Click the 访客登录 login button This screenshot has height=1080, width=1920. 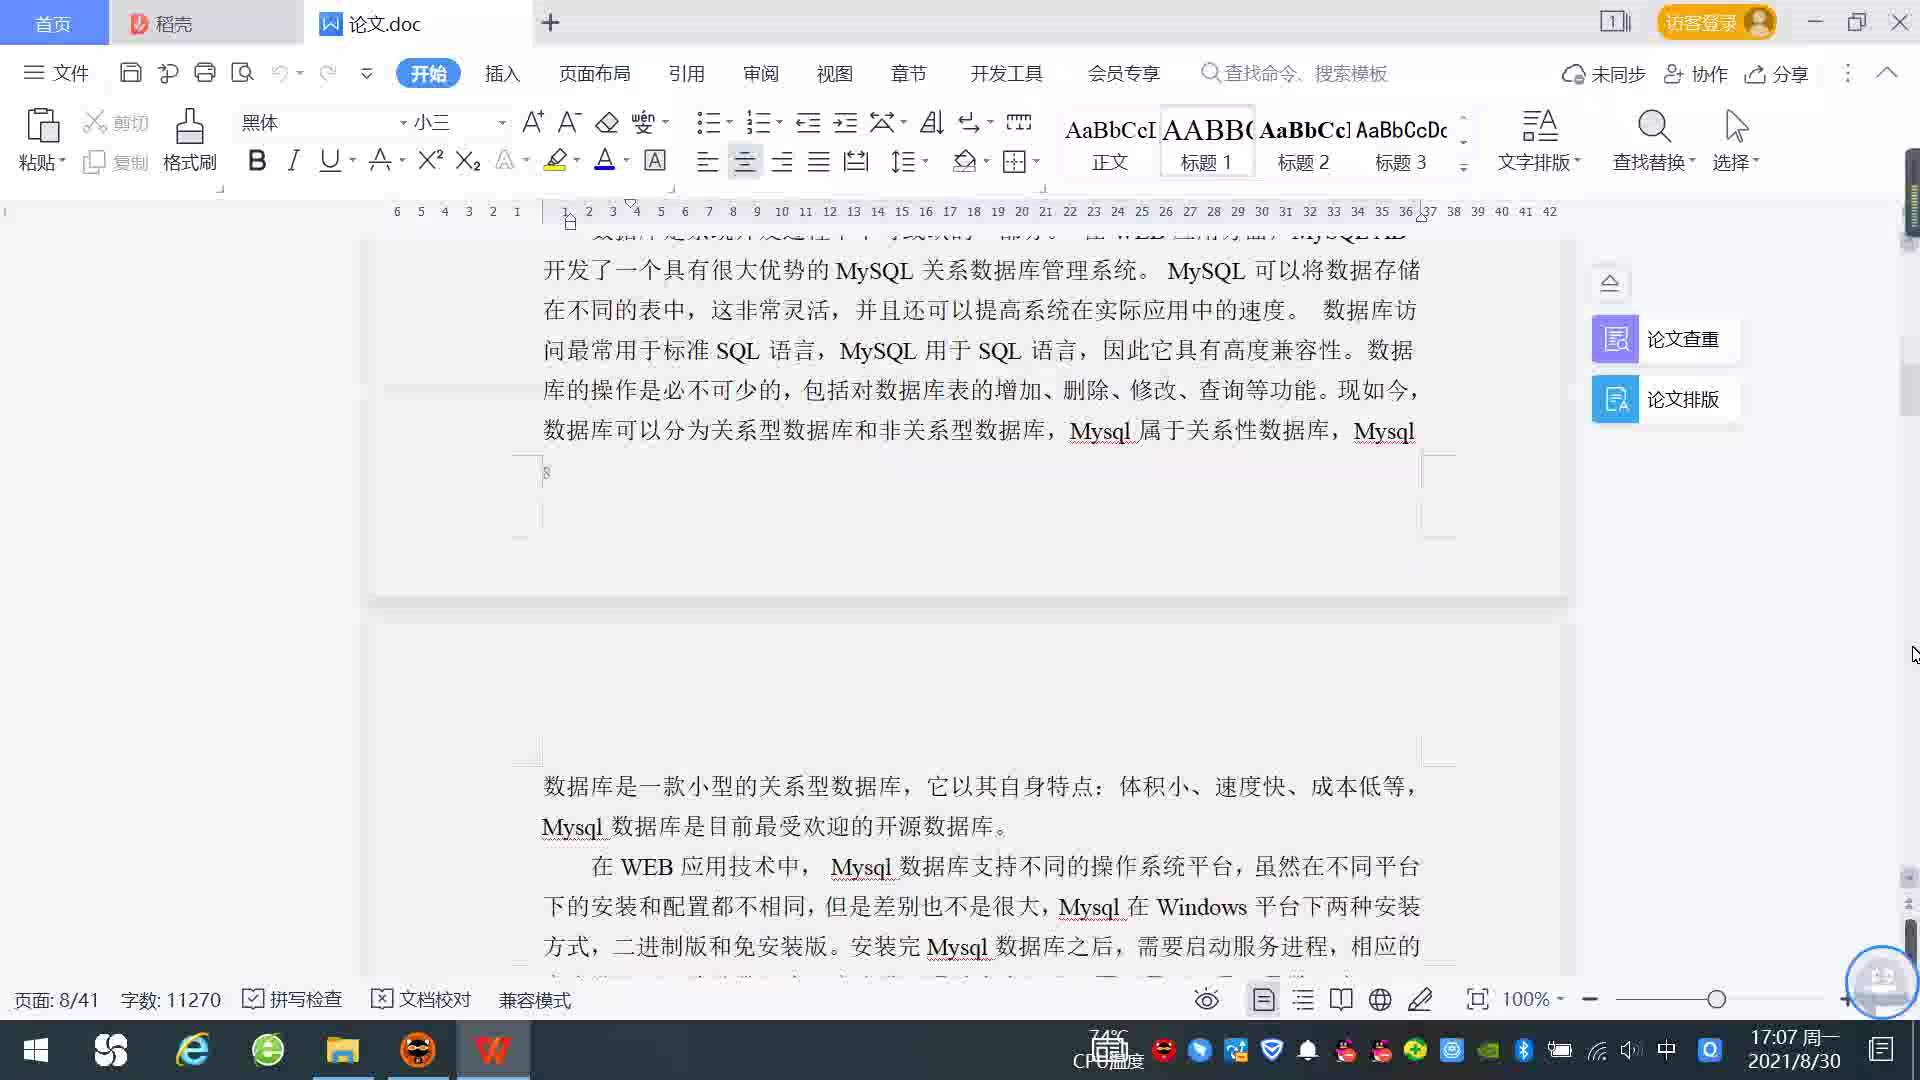coord(1716,22)
